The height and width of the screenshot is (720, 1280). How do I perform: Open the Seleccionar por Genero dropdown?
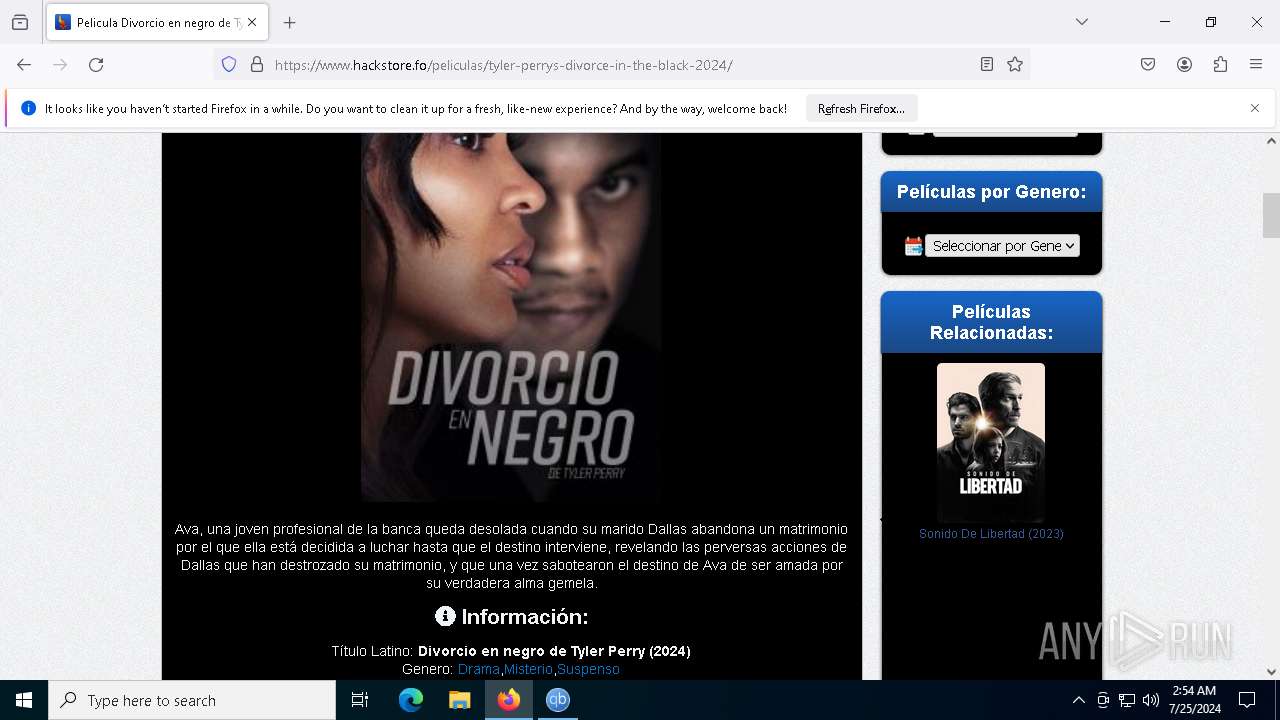point(1002,245)
